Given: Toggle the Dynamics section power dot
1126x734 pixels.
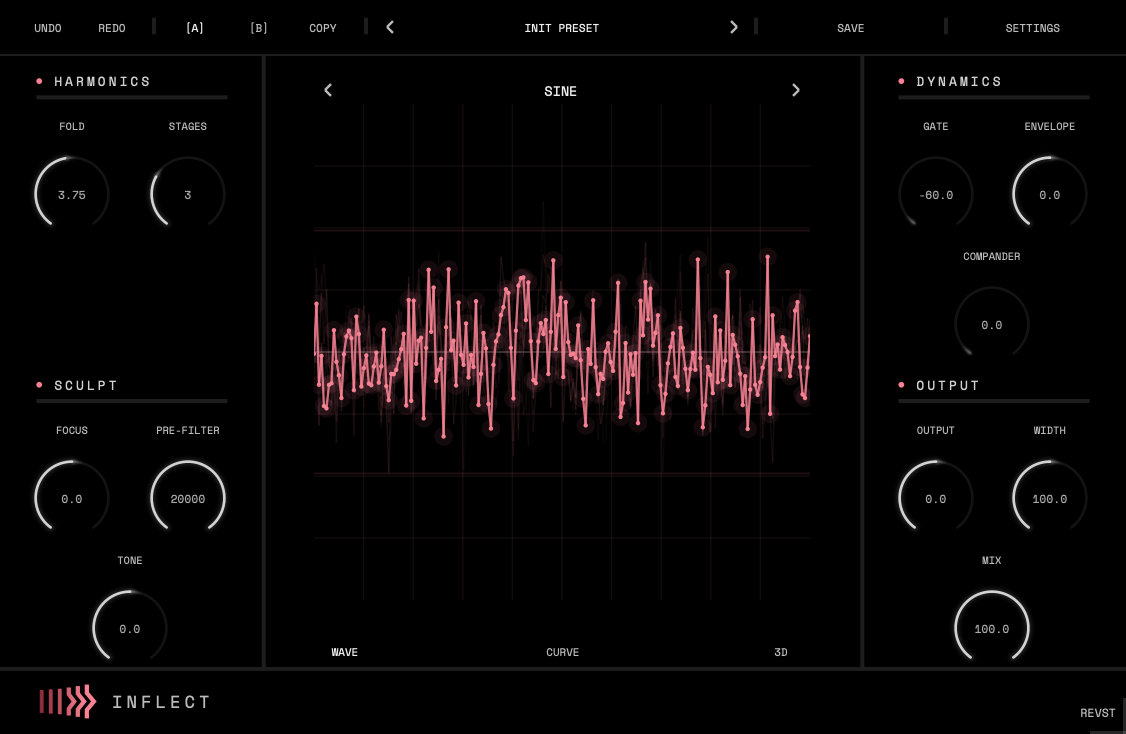Looking at the screenshot, I should point(901,81).
